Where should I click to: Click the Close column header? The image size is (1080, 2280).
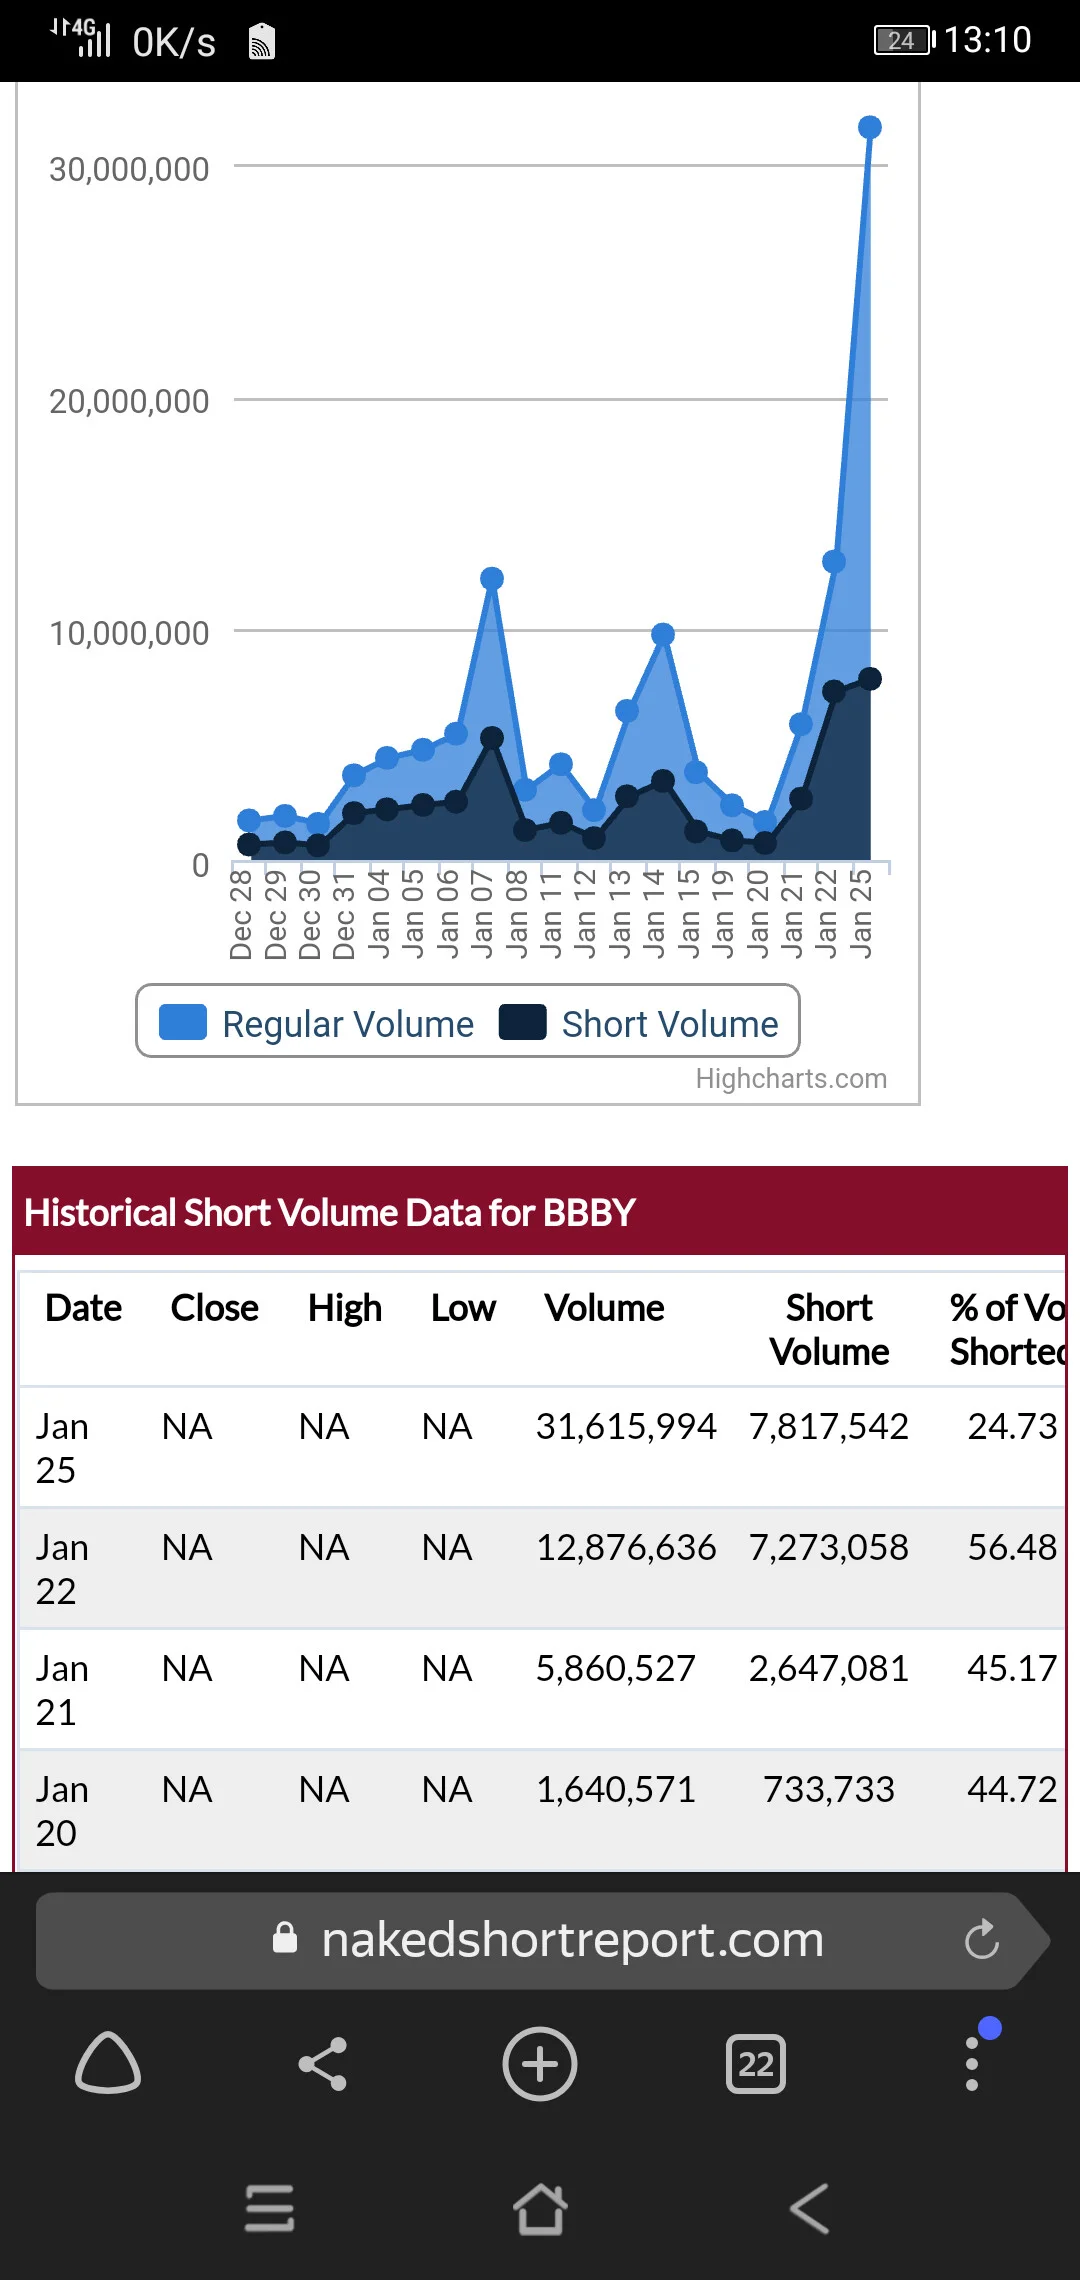215,1308
